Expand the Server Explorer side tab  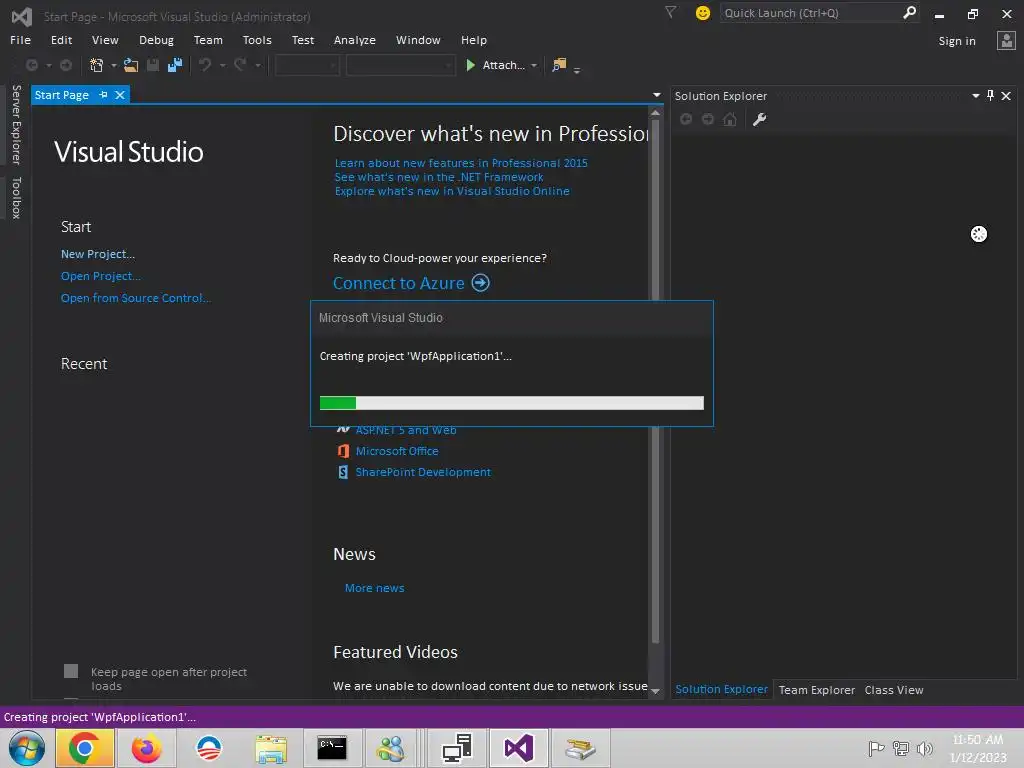click(x=16, y=124)
